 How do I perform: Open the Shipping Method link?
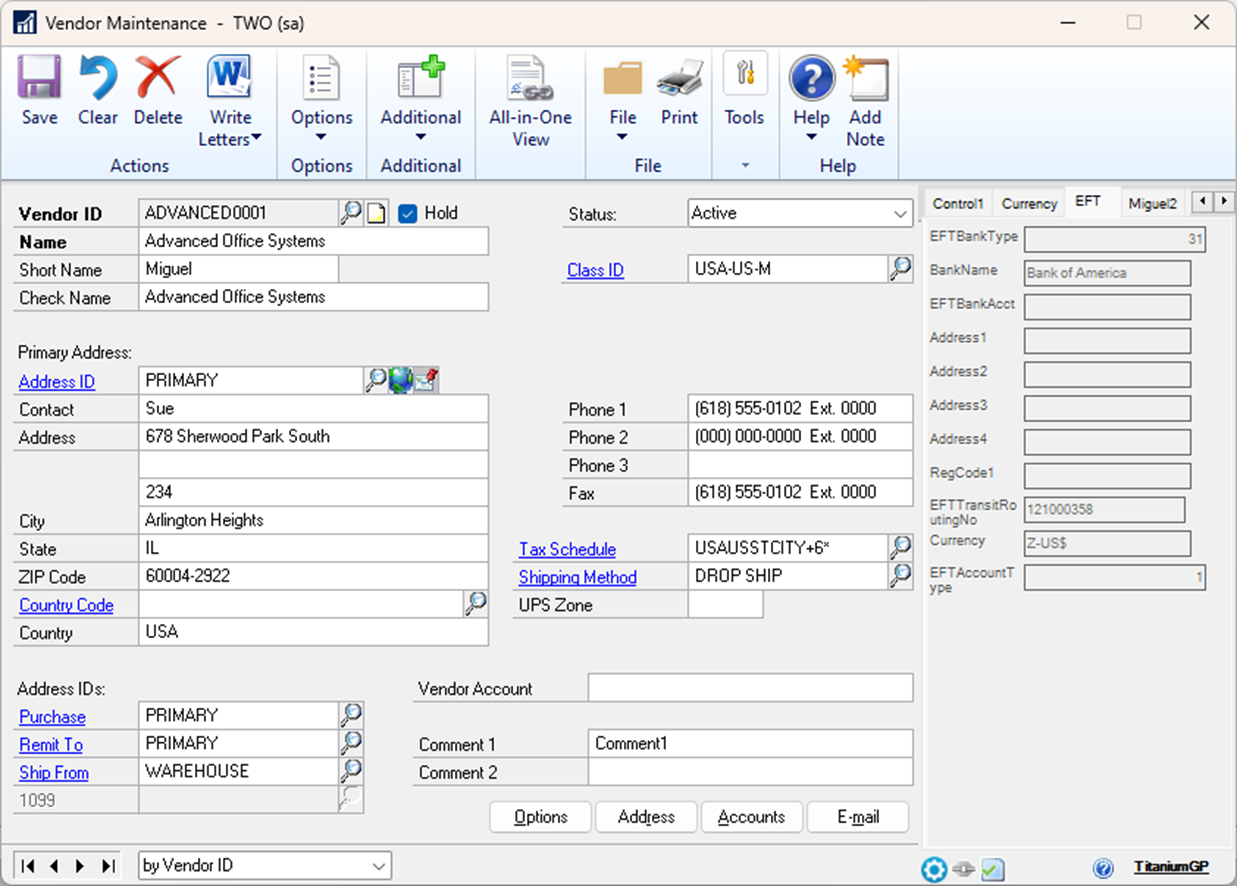pyautogui.click(x=577, y=577)
